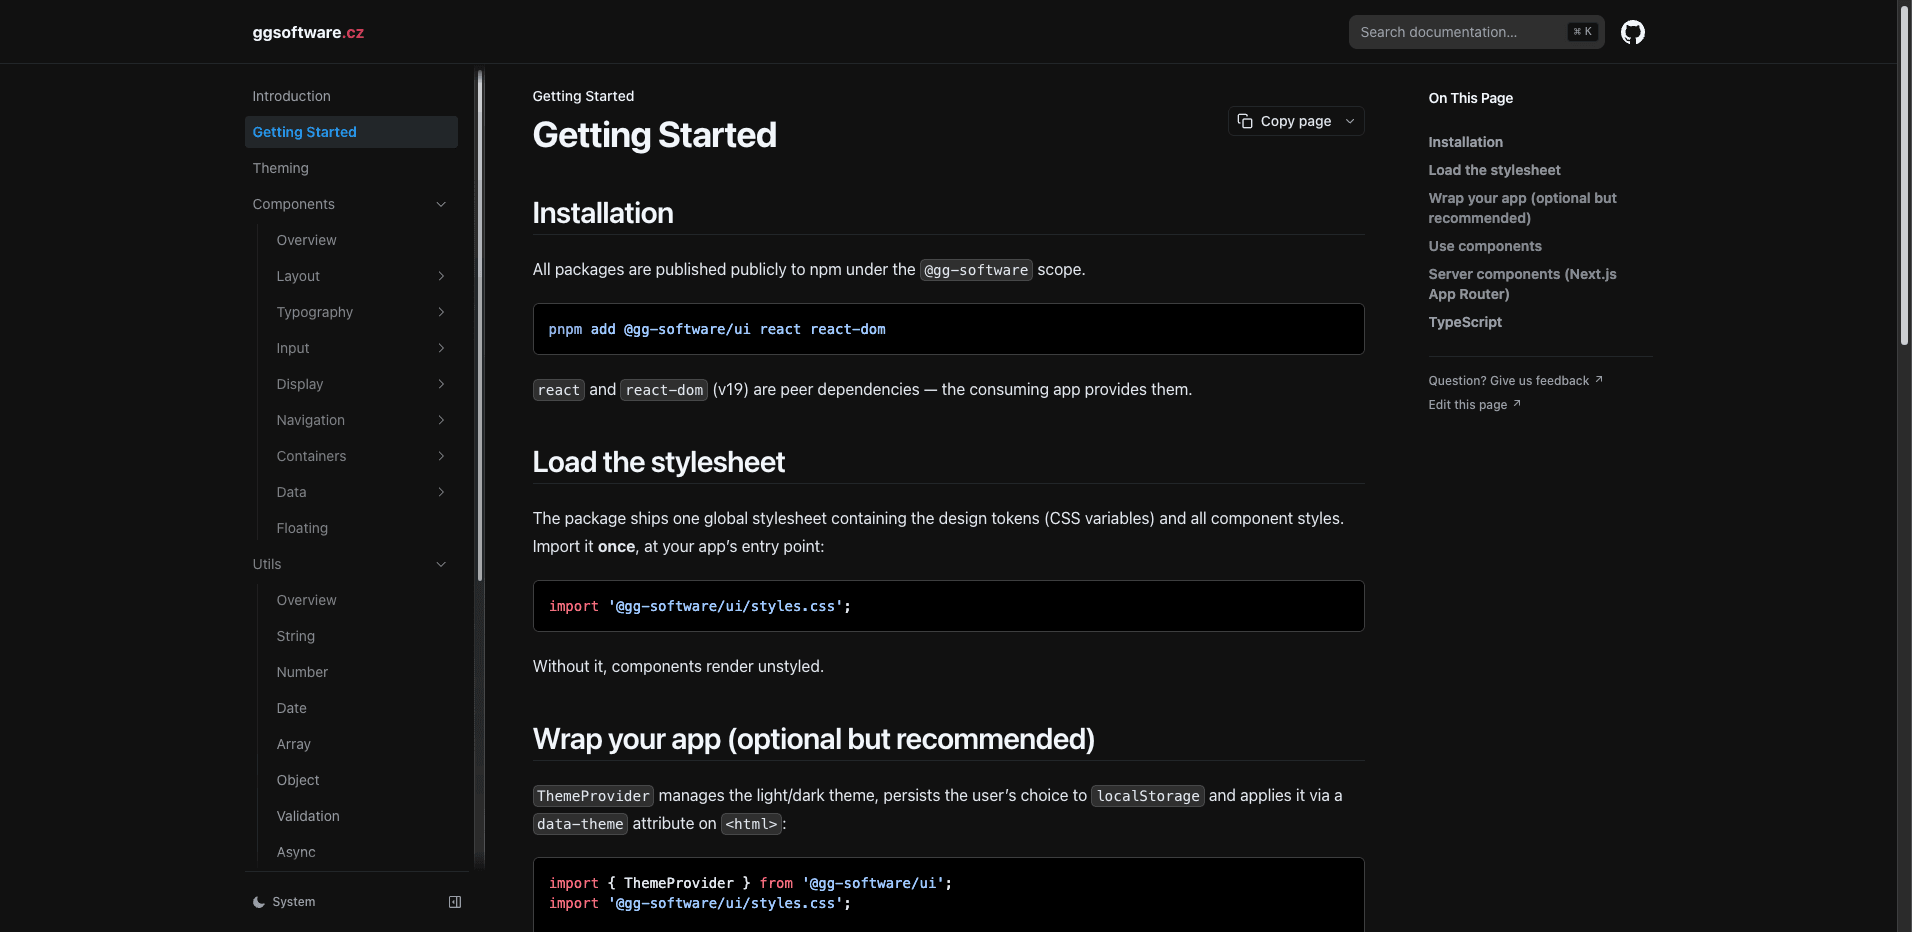Image resolution: width=1912 pixels, height=932 pixels.
Task: Expand the Containers submenu
Action: pyautogui.click(x=441, y=456)
